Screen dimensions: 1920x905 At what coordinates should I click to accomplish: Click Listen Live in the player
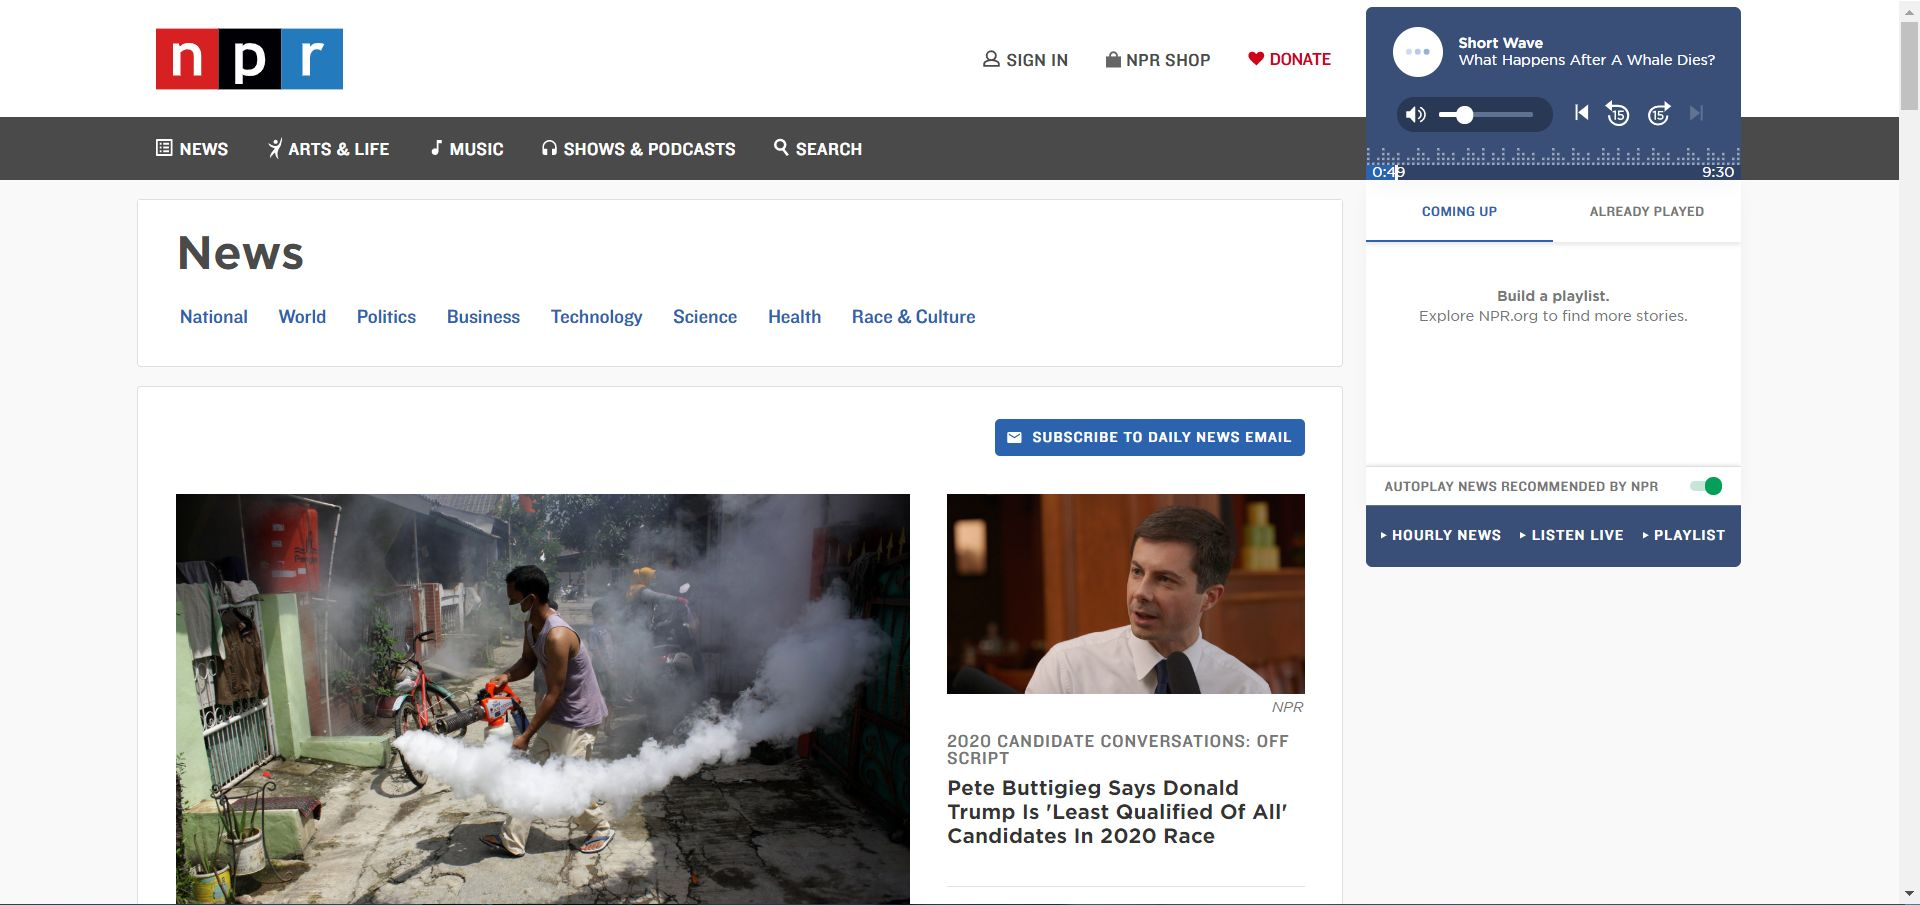1571,535
